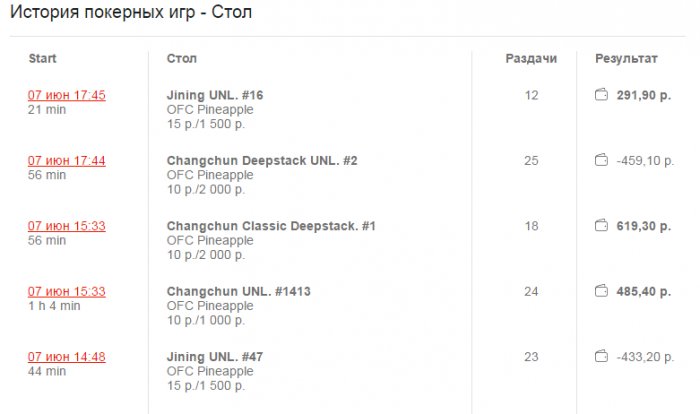Click the 619,30 р. result amount
700x414 pixels.
644,226
